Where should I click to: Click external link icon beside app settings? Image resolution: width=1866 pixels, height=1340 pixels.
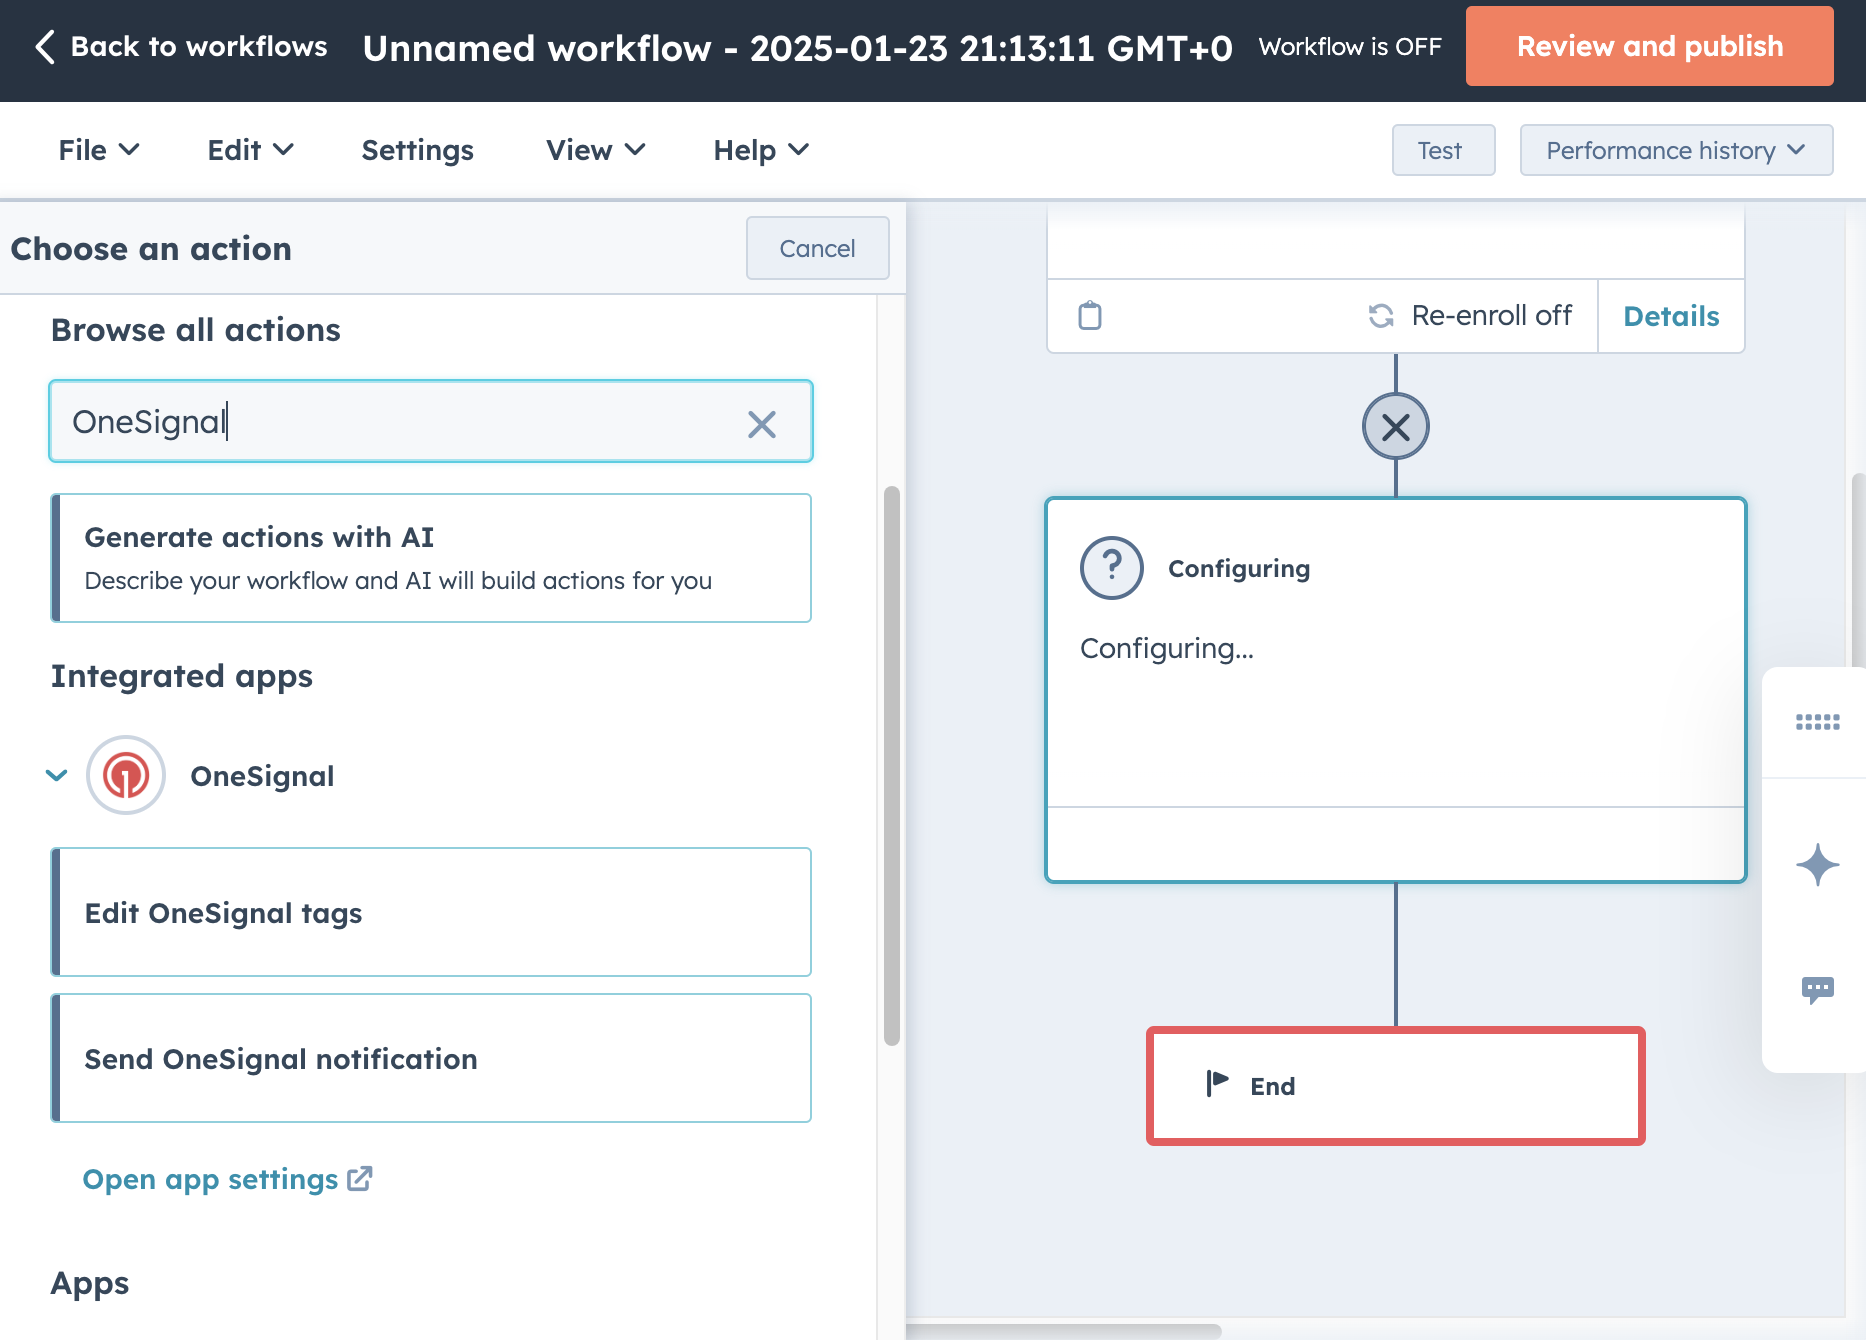360,1179
